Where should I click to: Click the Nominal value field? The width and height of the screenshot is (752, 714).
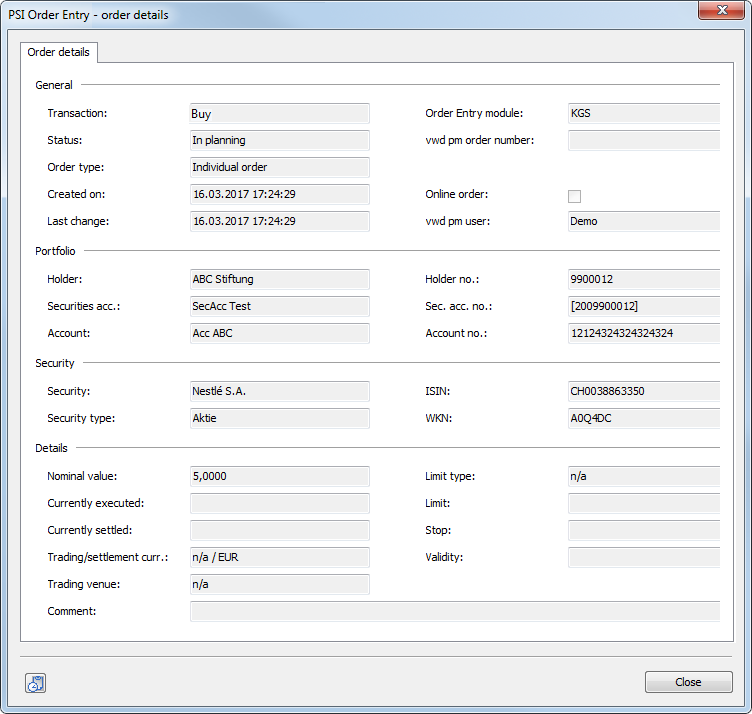(x=279, y=477)
